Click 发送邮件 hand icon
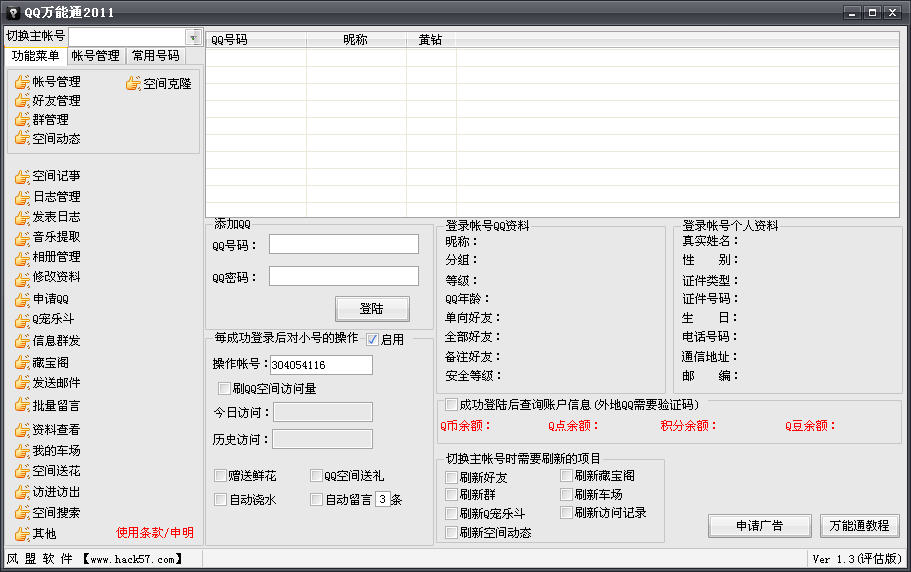Screen dimensions: 911x572 pyautogui.click(x=22, y=383)
